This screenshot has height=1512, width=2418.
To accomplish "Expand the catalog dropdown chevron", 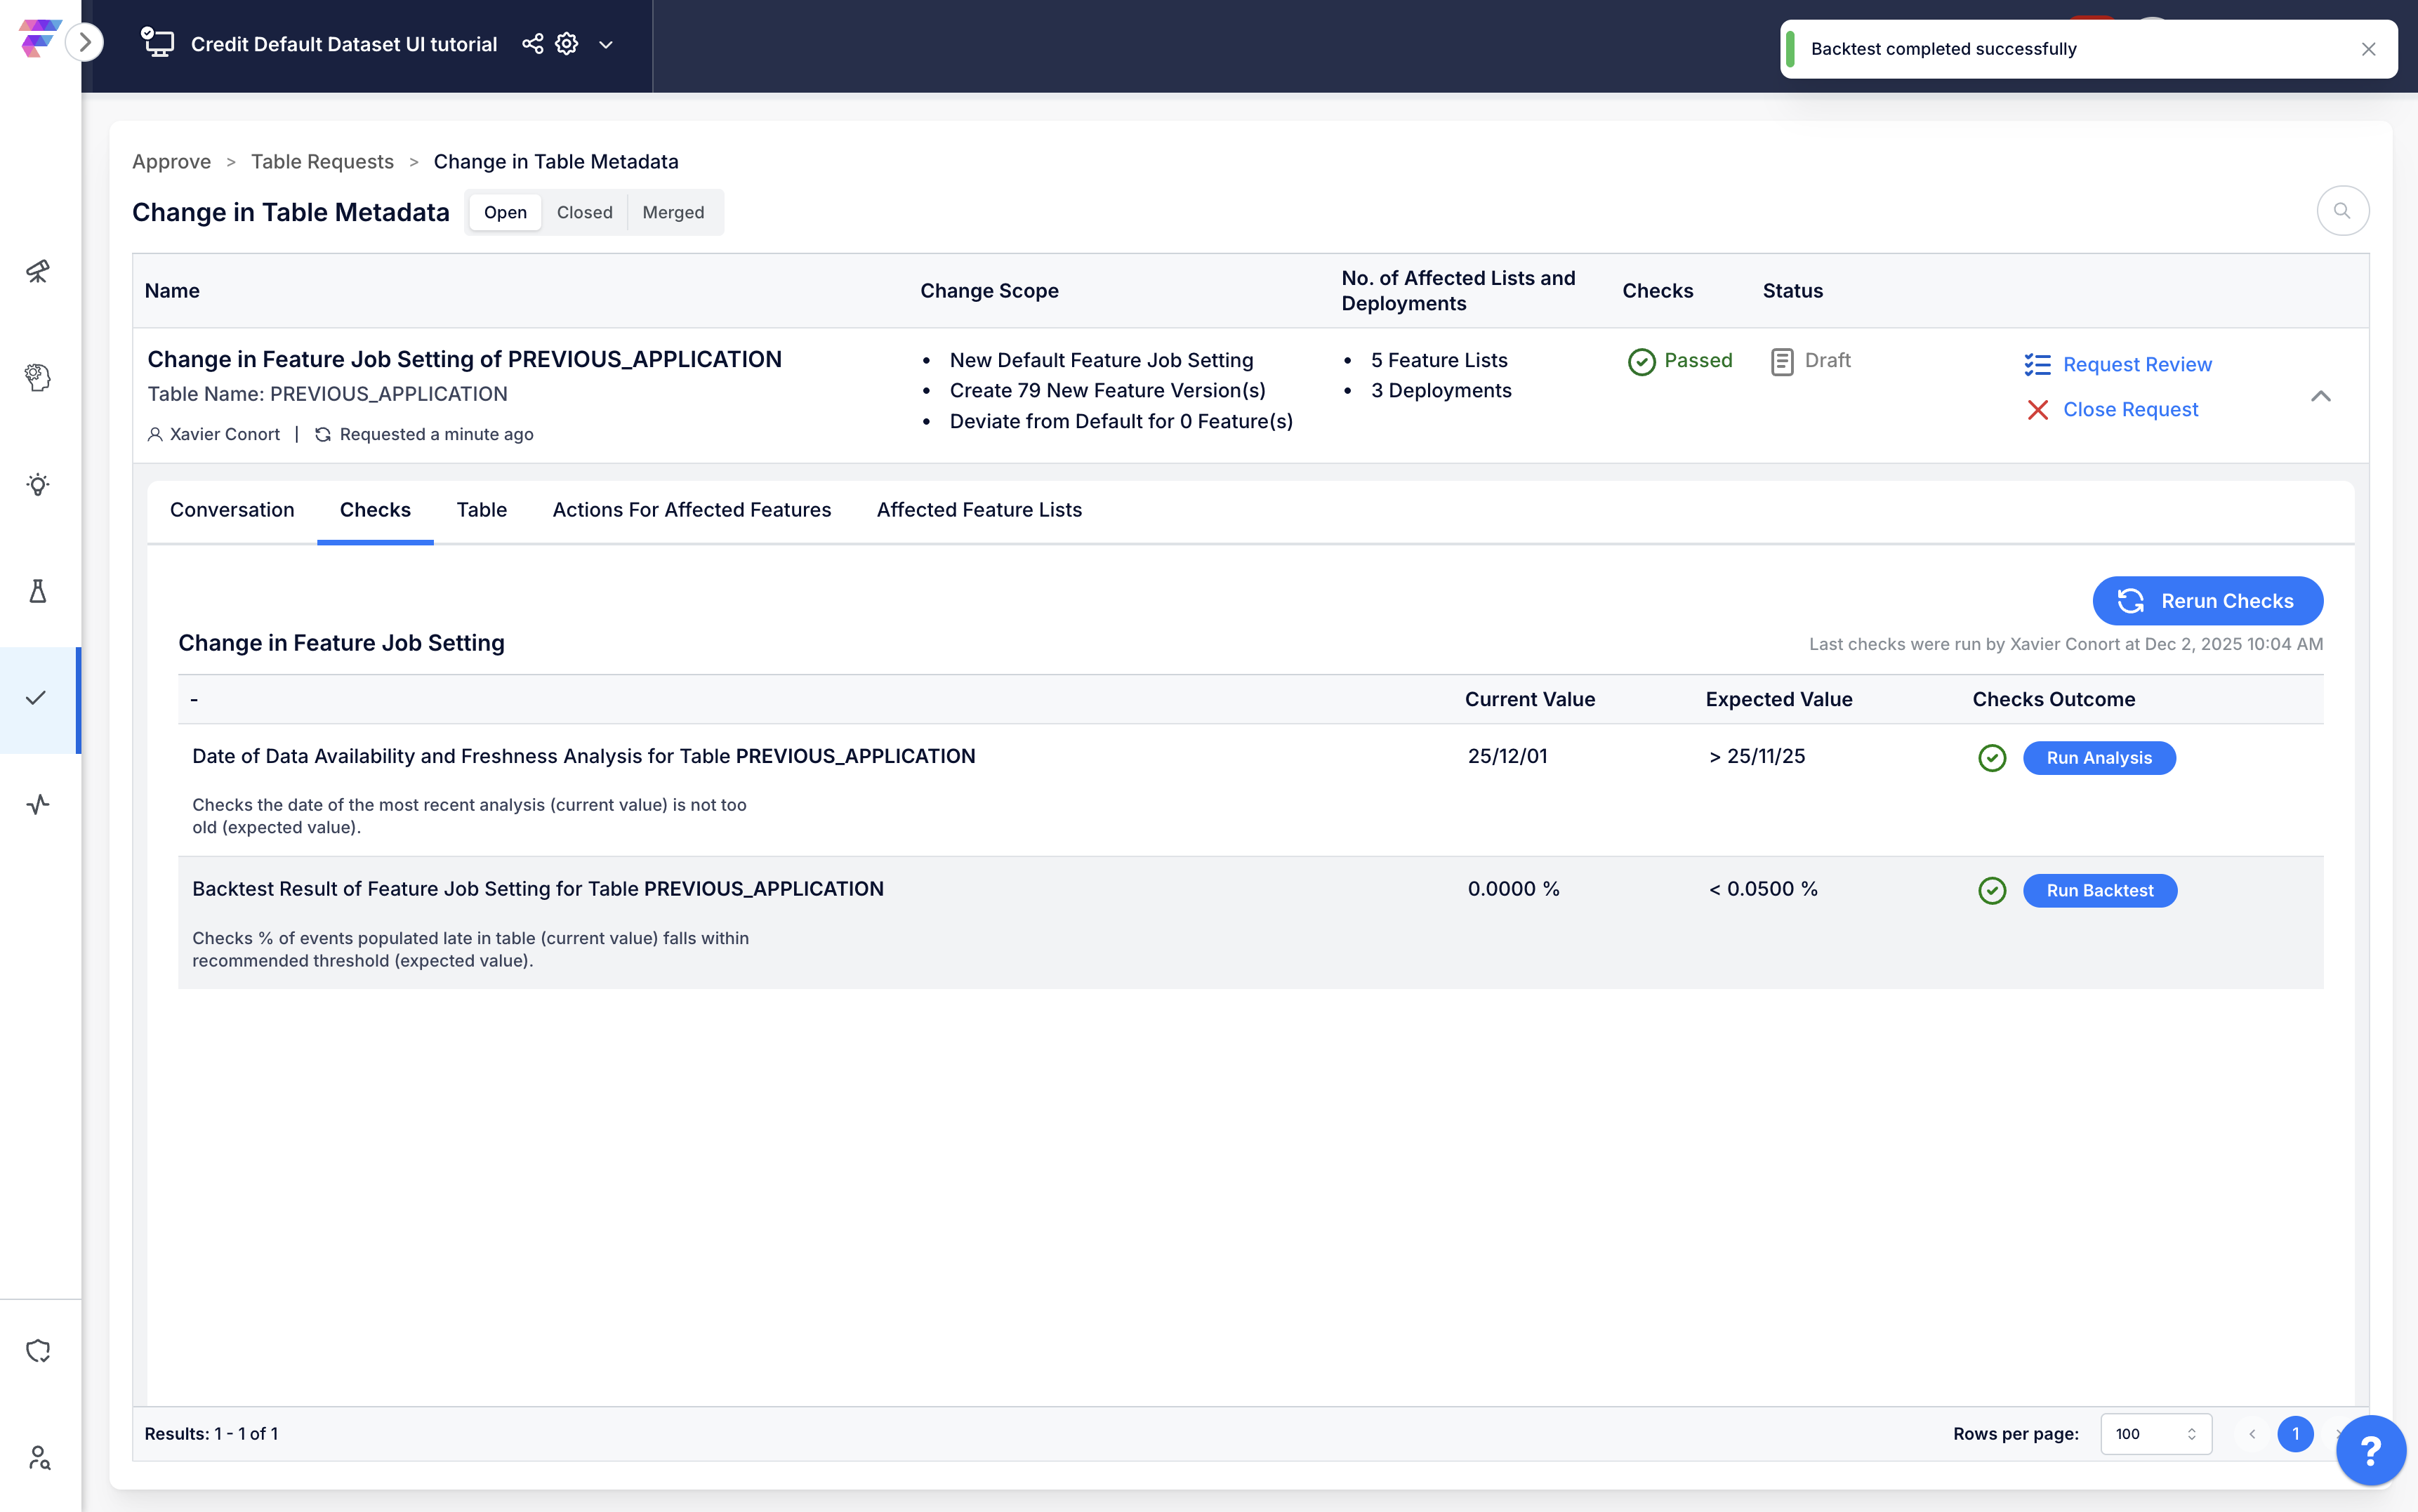I will 606,45.
